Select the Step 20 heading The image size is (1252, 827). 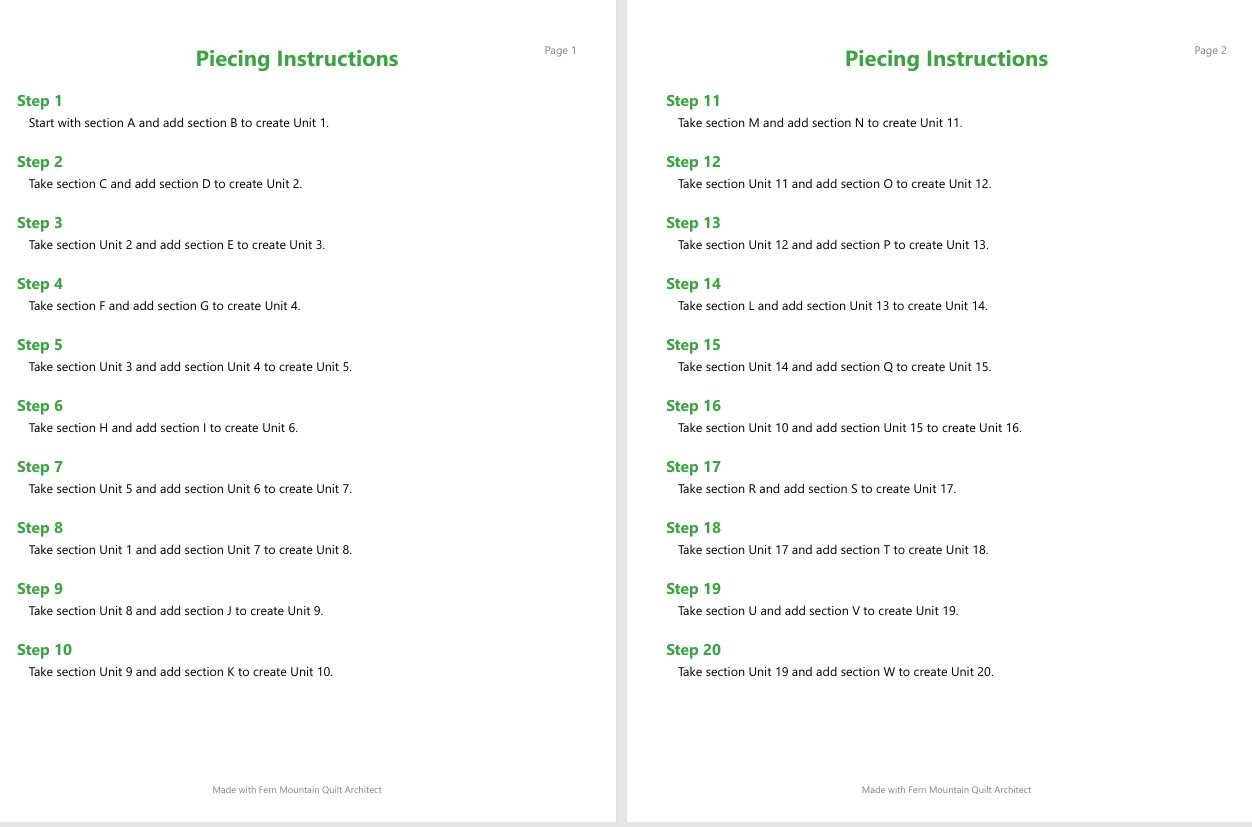pos(693,650)
